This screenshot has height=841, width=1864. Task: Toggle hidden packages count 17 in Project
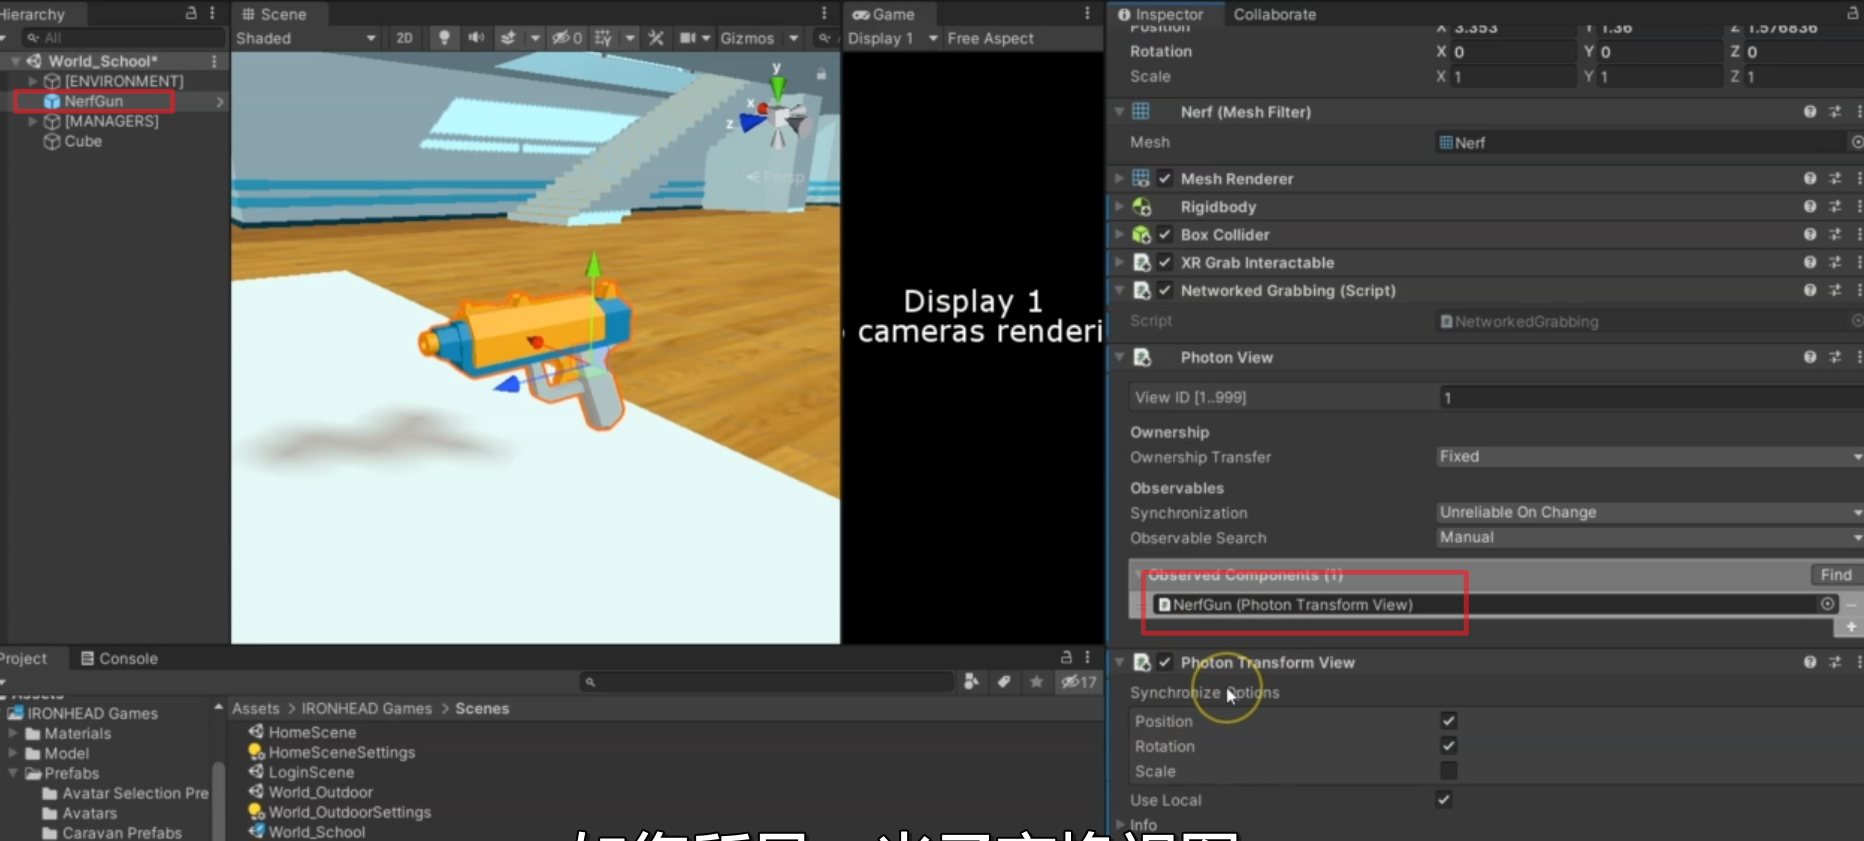[x=1079, y=682]
